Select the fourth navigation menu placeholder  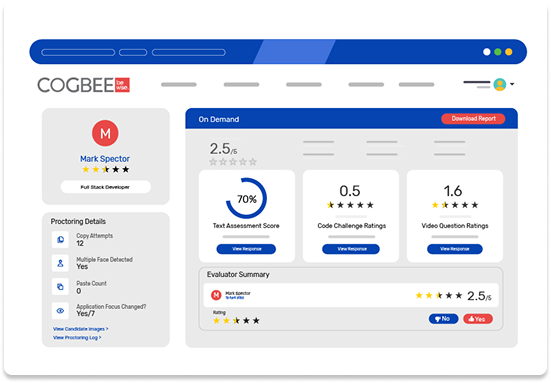[x=366, y=84]
